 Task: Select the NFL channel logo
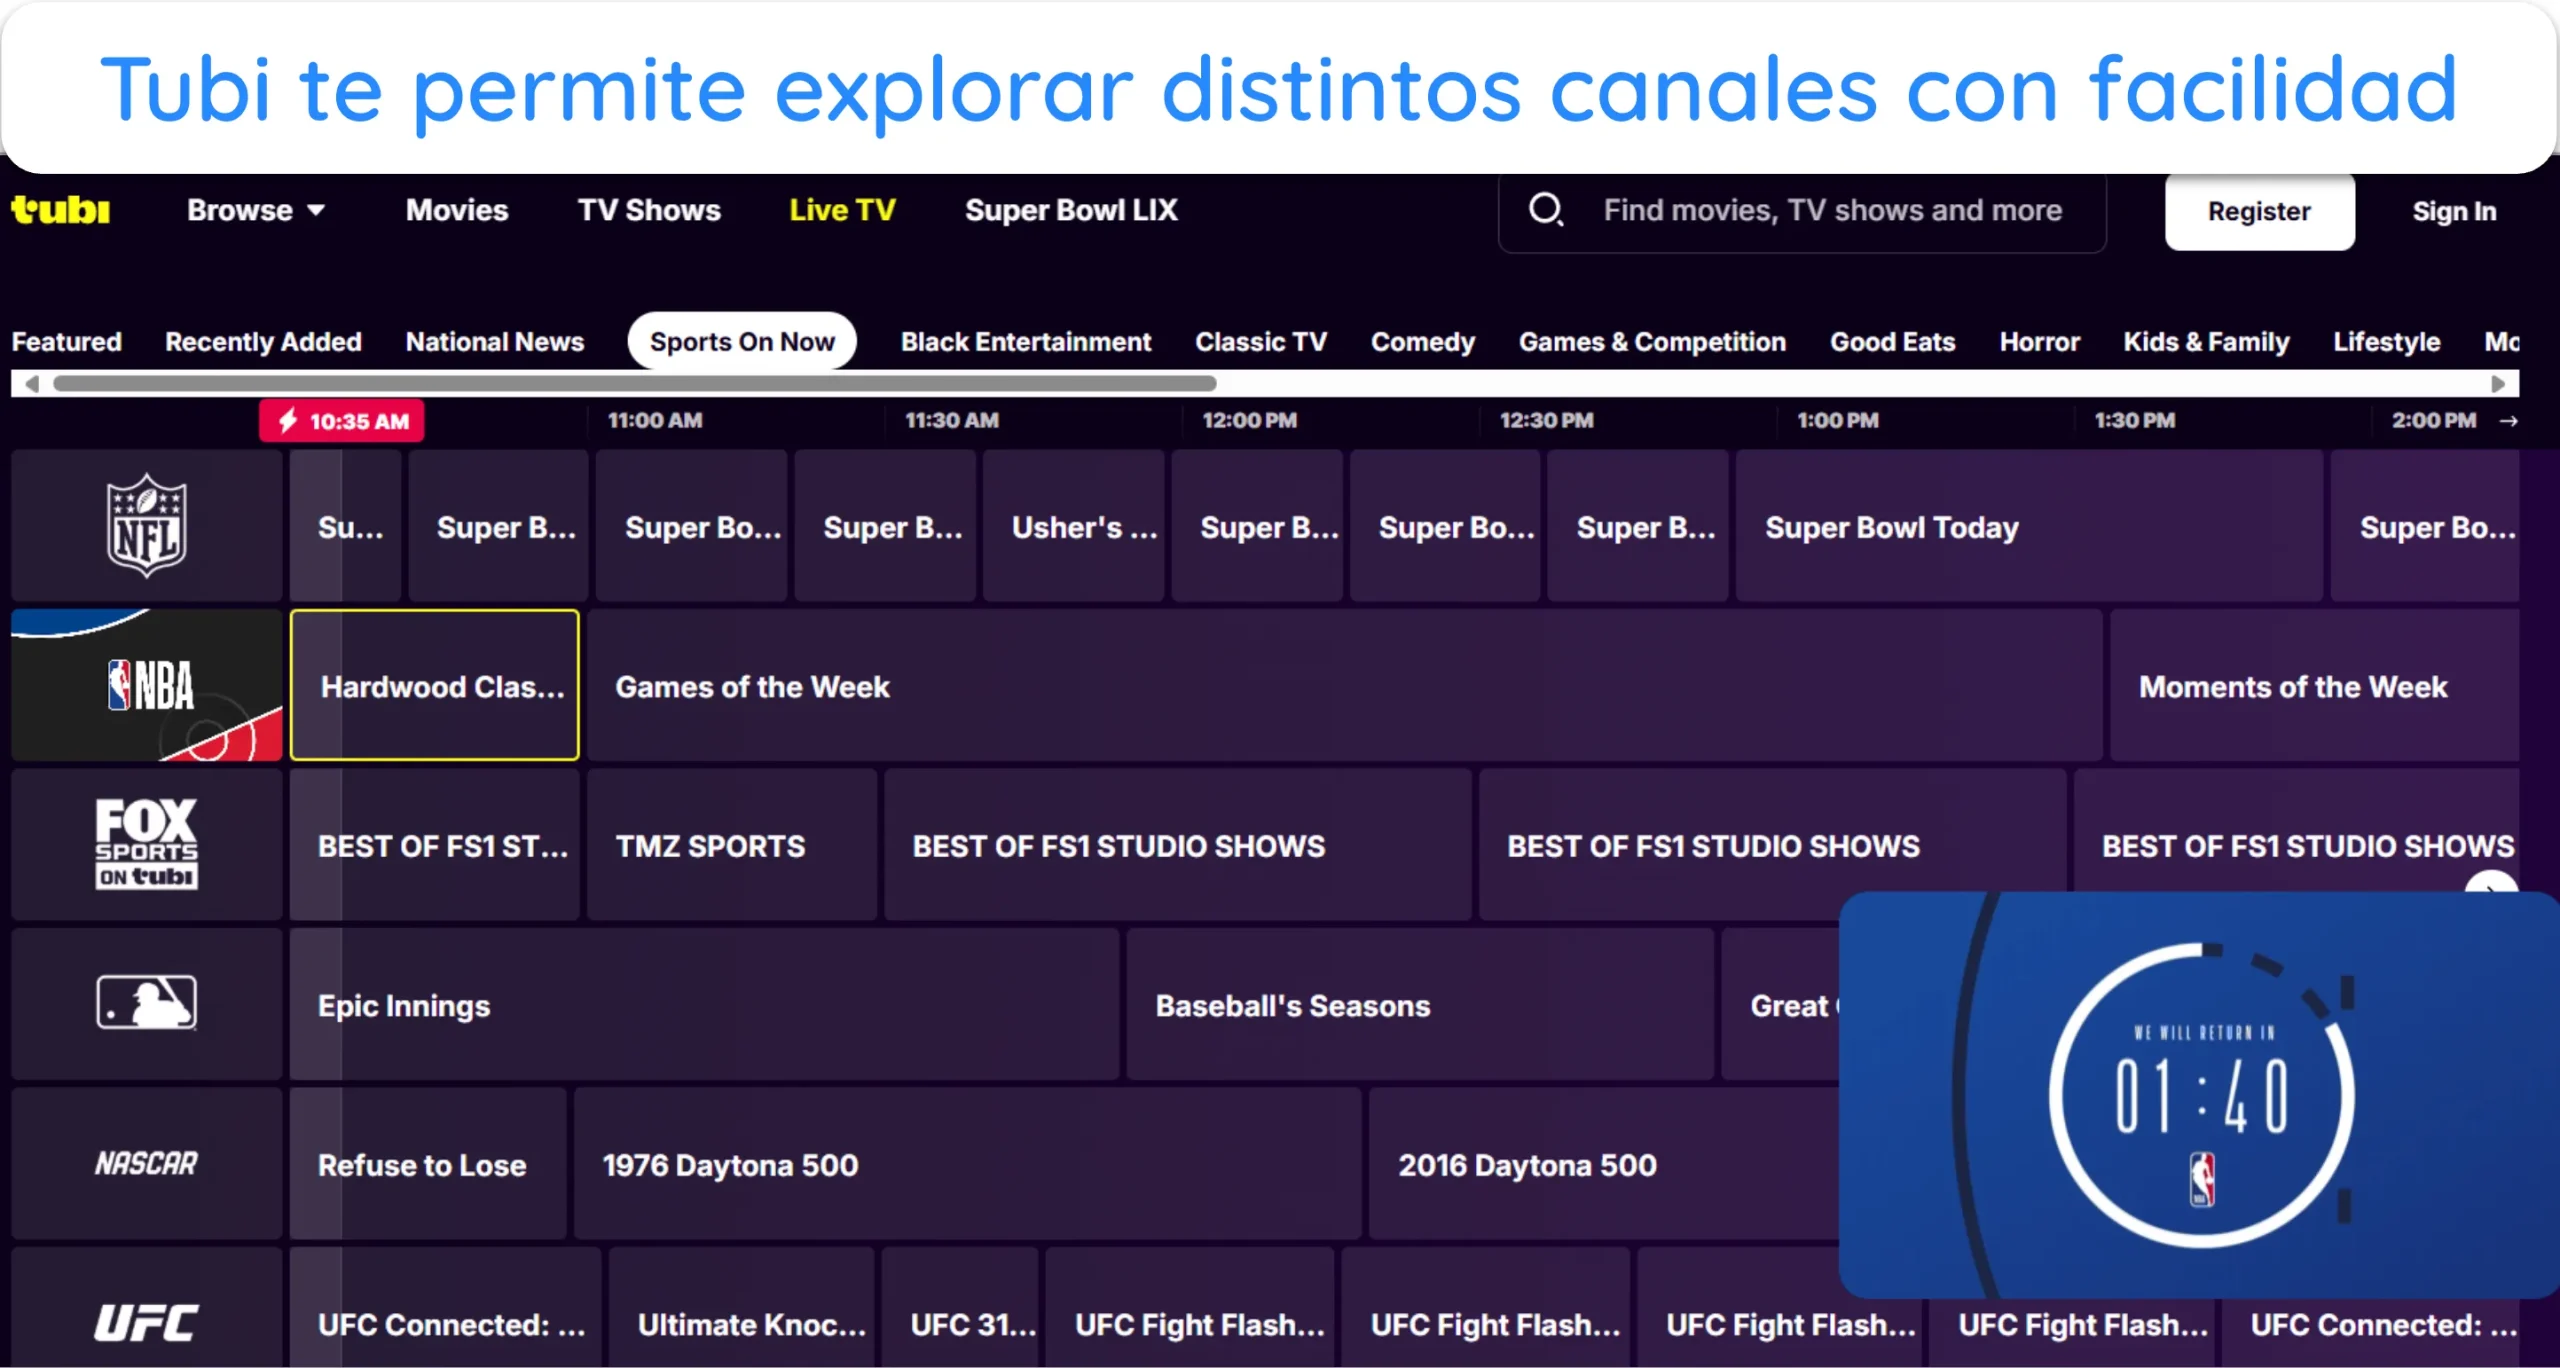[146, 525]
